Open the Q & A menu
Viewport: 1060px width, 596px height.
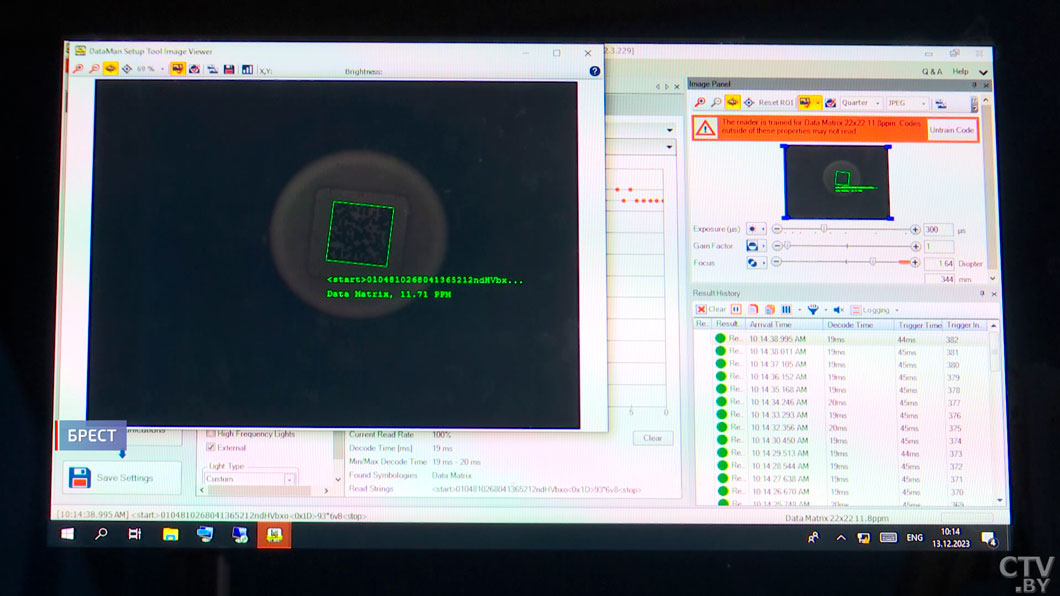(x=931, y=72)
